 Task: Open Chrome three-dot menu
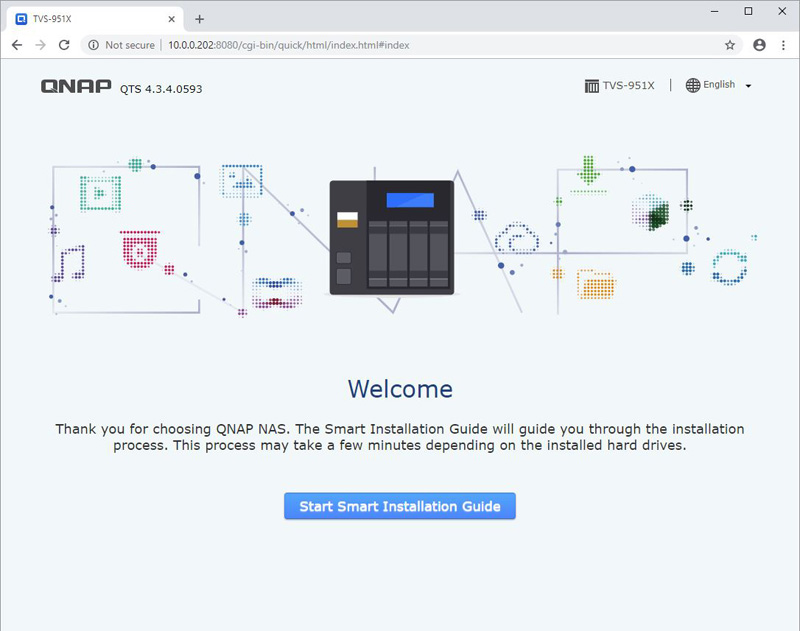click(x=783, y=45)
